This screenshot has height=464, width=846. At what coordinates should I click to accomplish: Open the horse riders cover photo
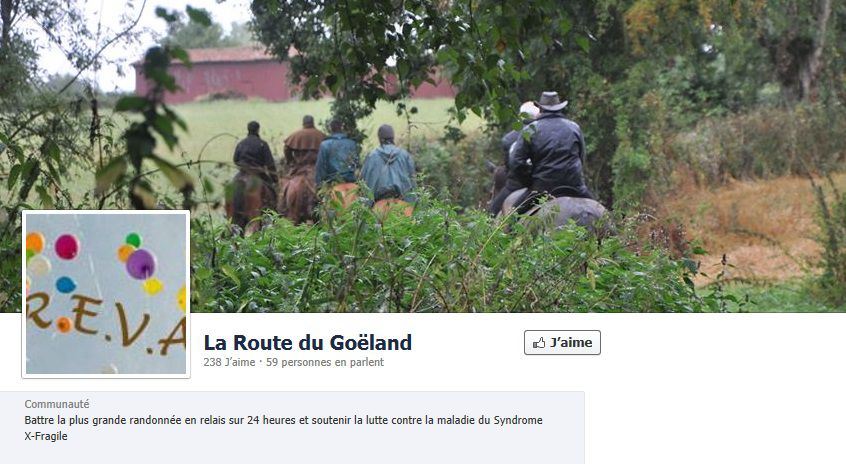pos(423,156)
